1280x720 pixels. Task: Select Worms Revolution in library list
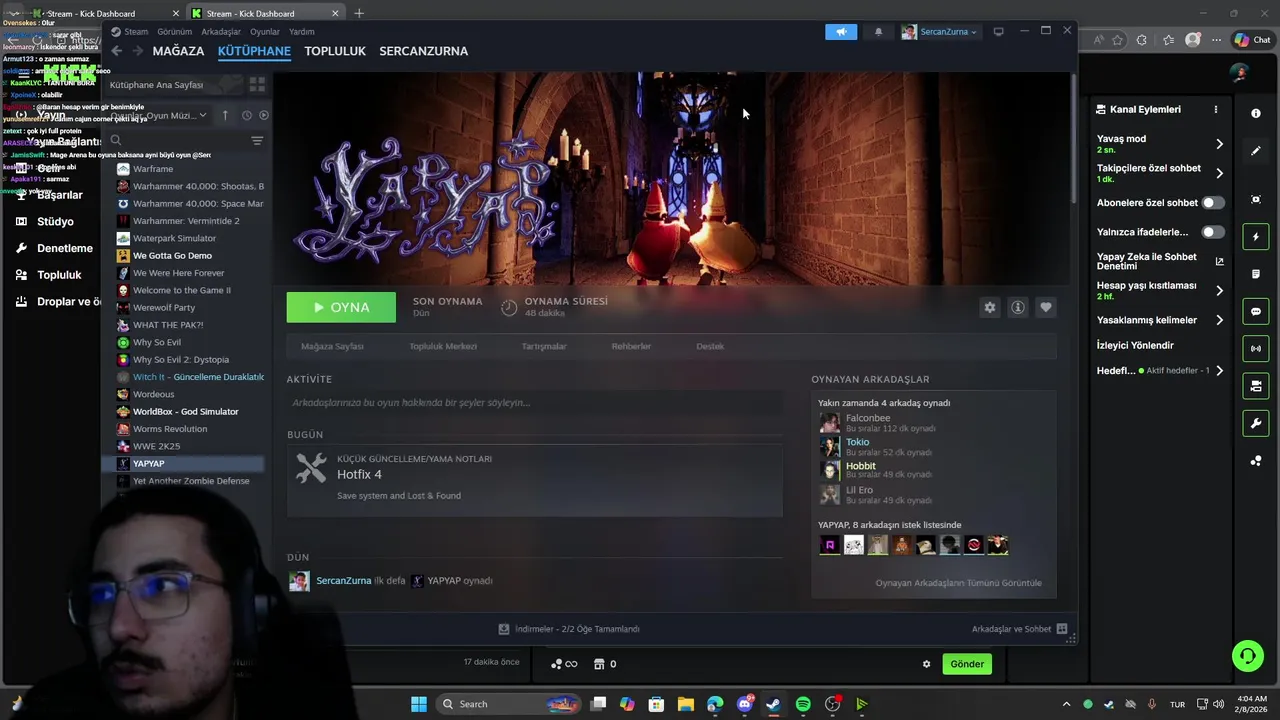click(170, 429)
